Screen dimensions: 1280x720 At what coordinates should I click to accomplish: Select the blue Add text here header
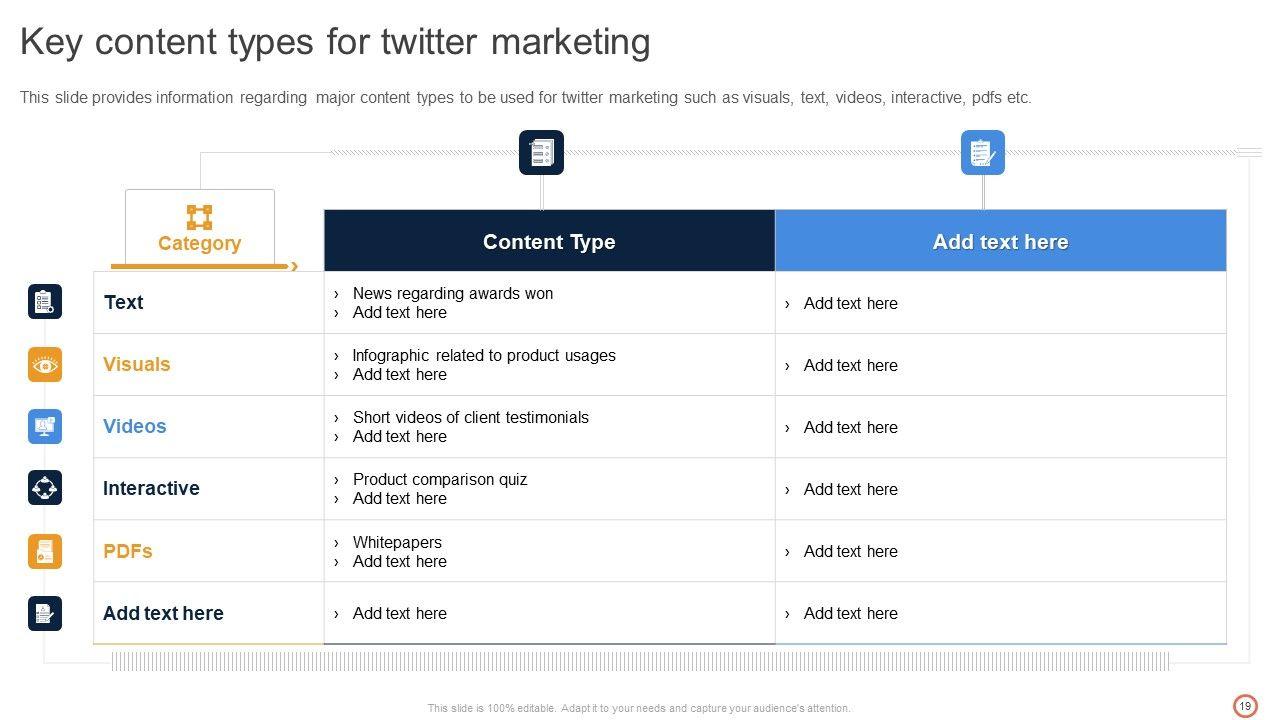[1000, 242]
